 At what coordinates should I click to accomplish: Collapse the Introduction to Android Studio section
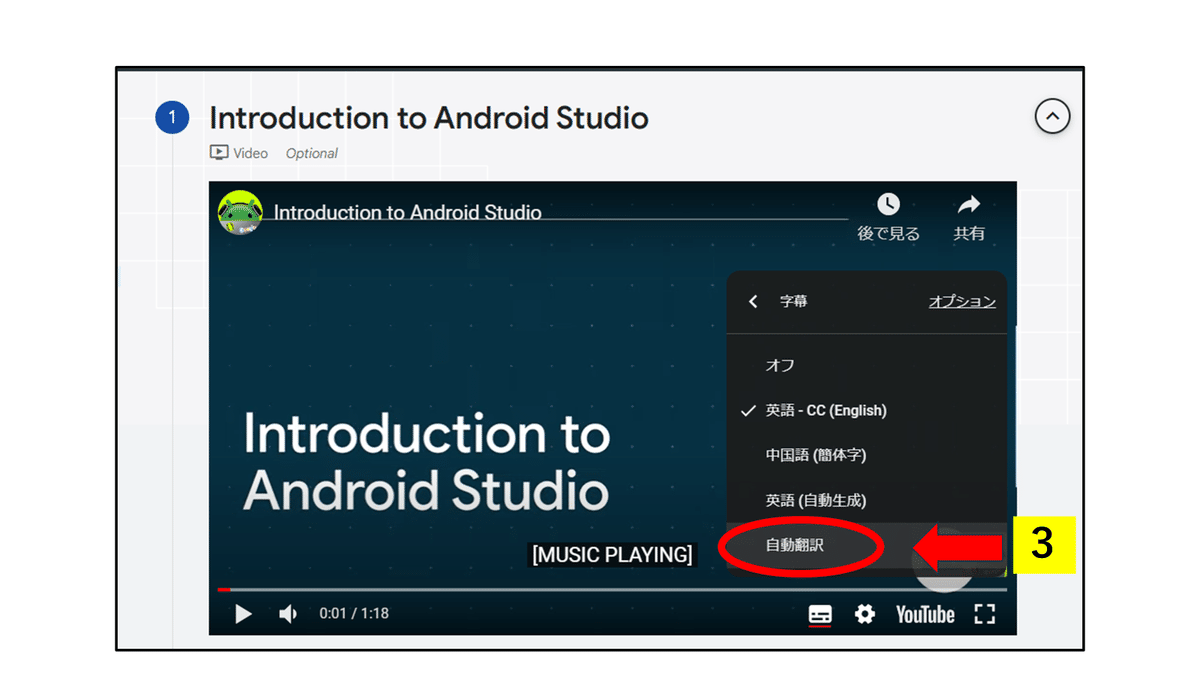pos(1052,117)
